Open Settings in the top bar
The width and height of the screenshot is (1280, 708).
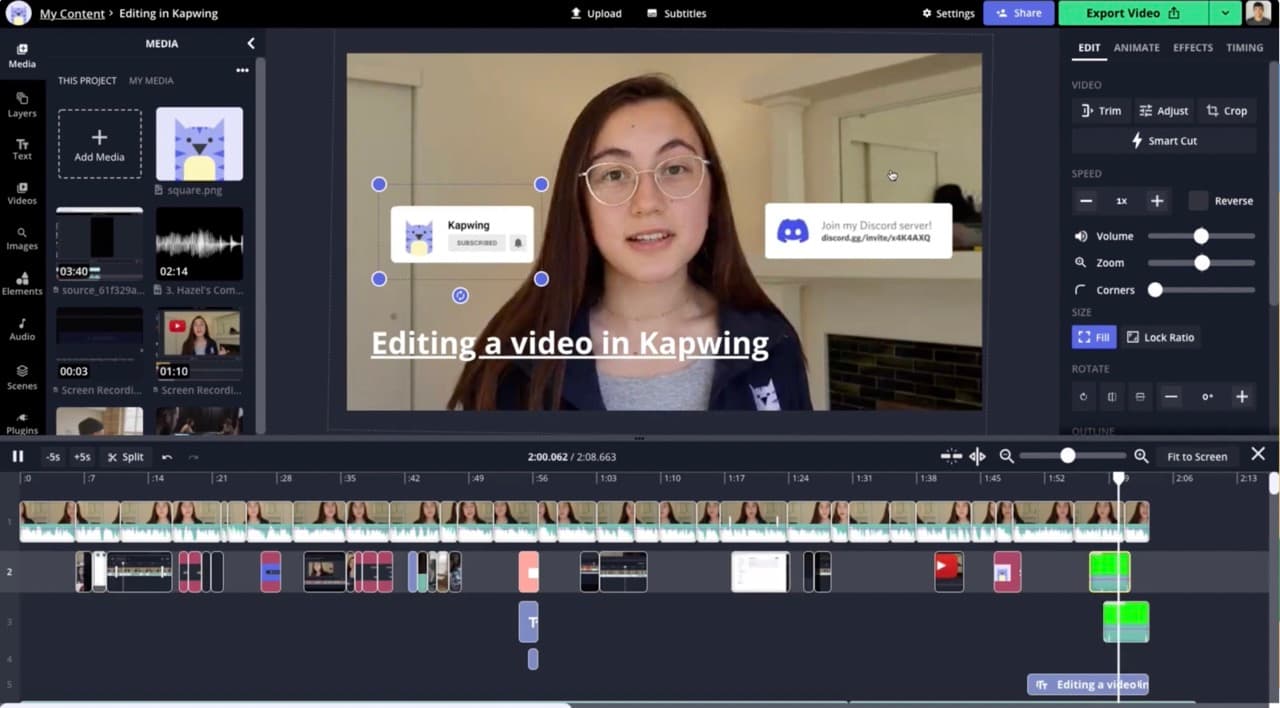pyautogui.click(x=948, y=13)
